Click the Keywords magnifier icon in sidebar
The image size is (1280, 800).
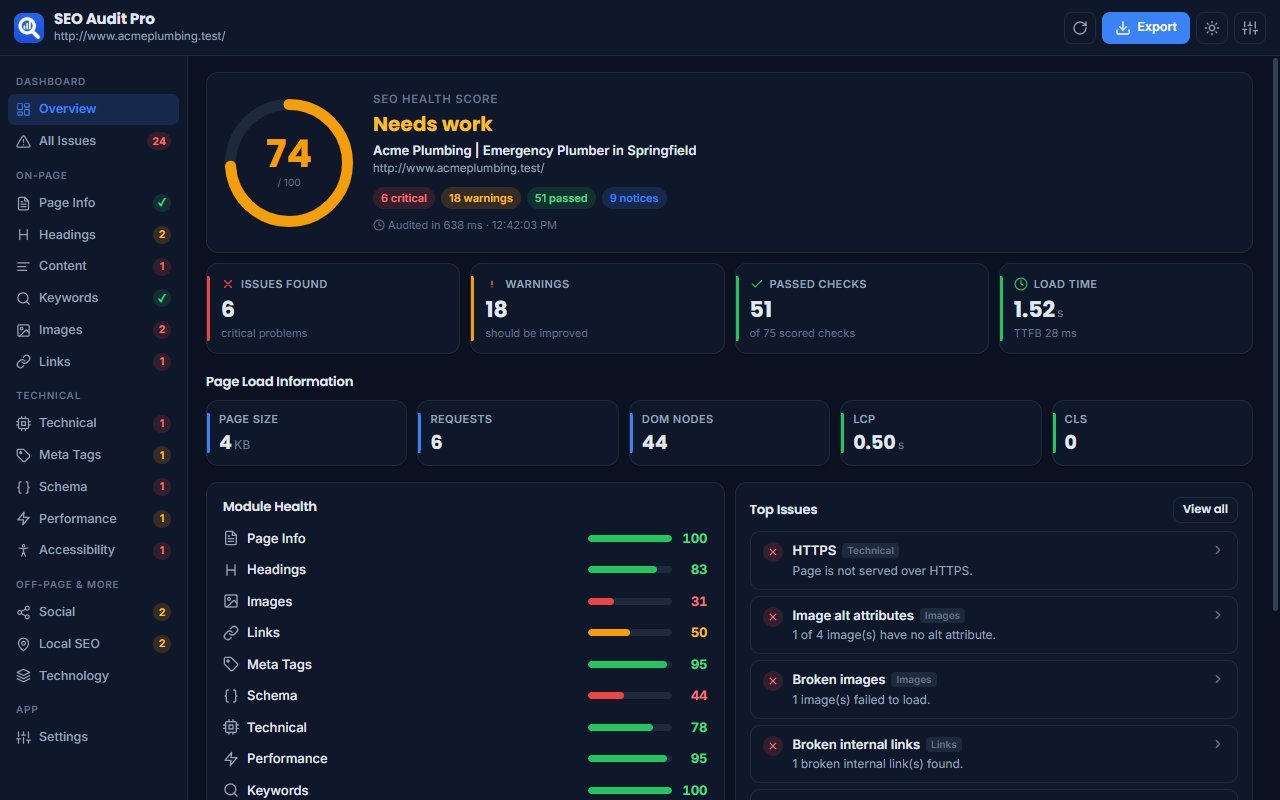point(23,298)
